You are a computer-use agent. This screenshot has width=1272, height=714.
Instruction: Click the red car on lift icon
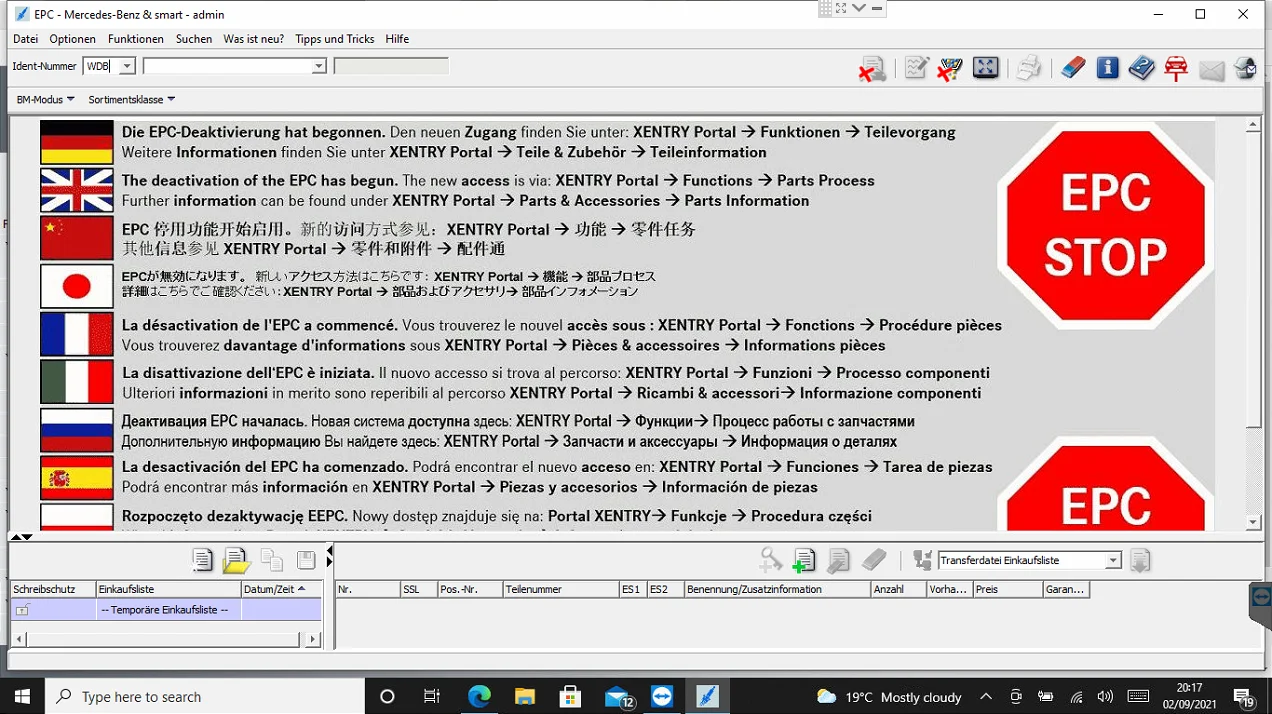point(1176,68)
